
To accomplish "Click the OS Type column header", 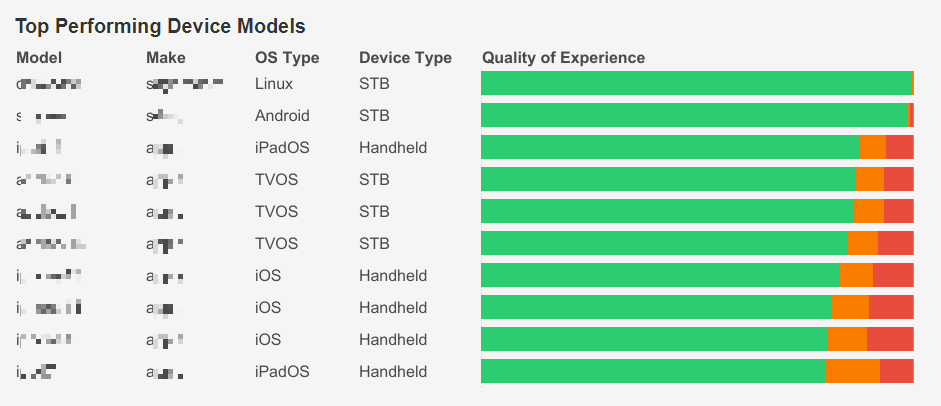I will (x=287, y=57).
